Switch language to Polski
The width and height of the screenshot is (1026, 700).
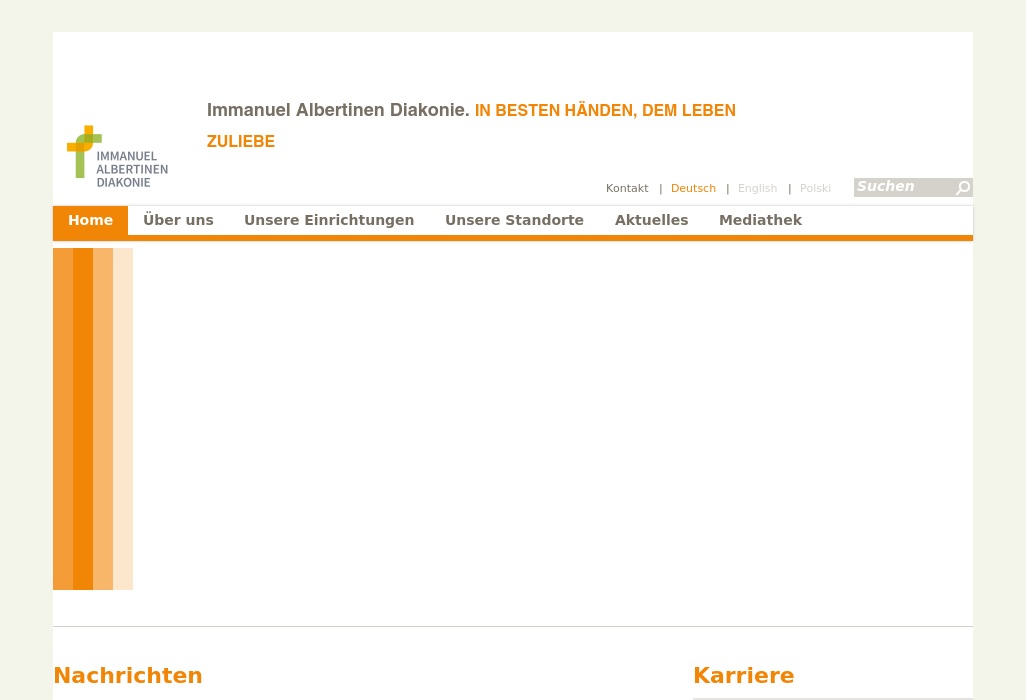coord(815,188)
